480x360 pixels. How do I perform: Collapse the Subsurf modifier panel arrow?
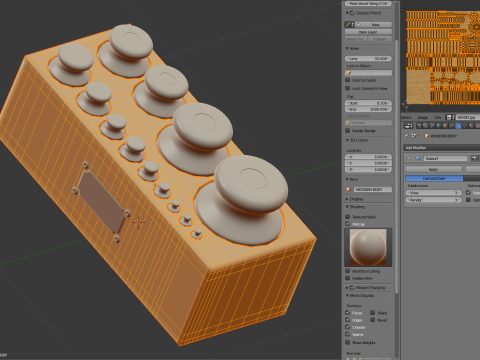408,158
